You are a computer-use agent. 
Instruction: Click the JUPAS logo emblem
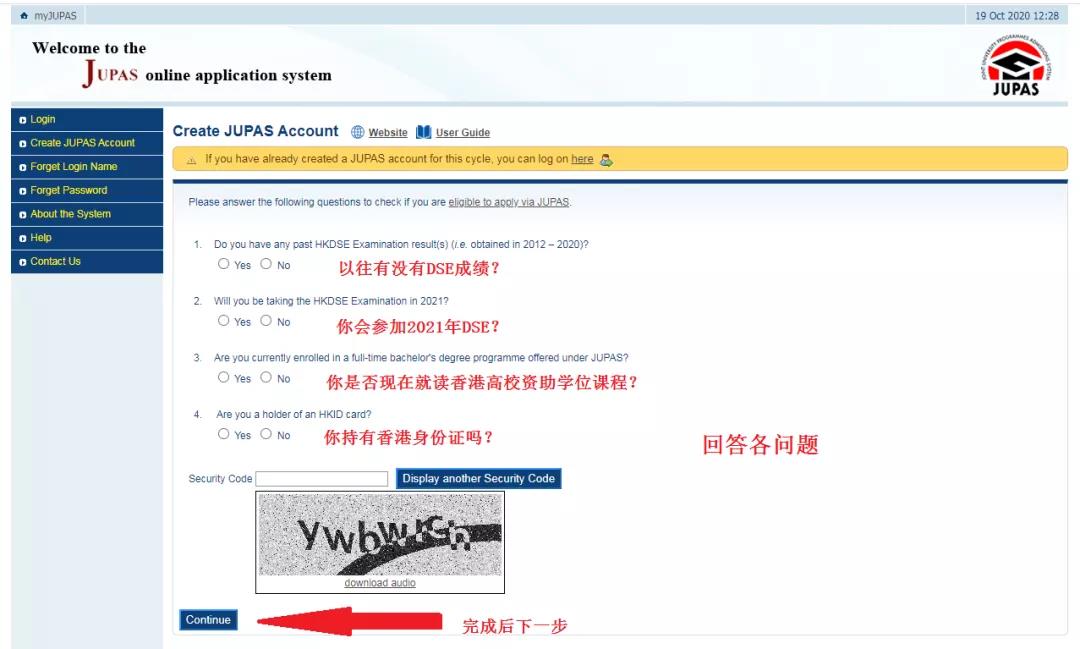pos(1016,67)
